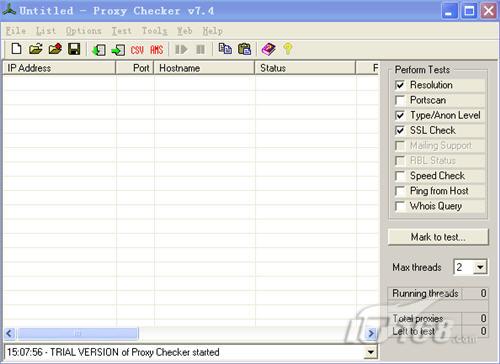Image resolution: width=500 pixels, height=364 pixels.
Task: Open the File menu
Action: (x=16, y=31)
